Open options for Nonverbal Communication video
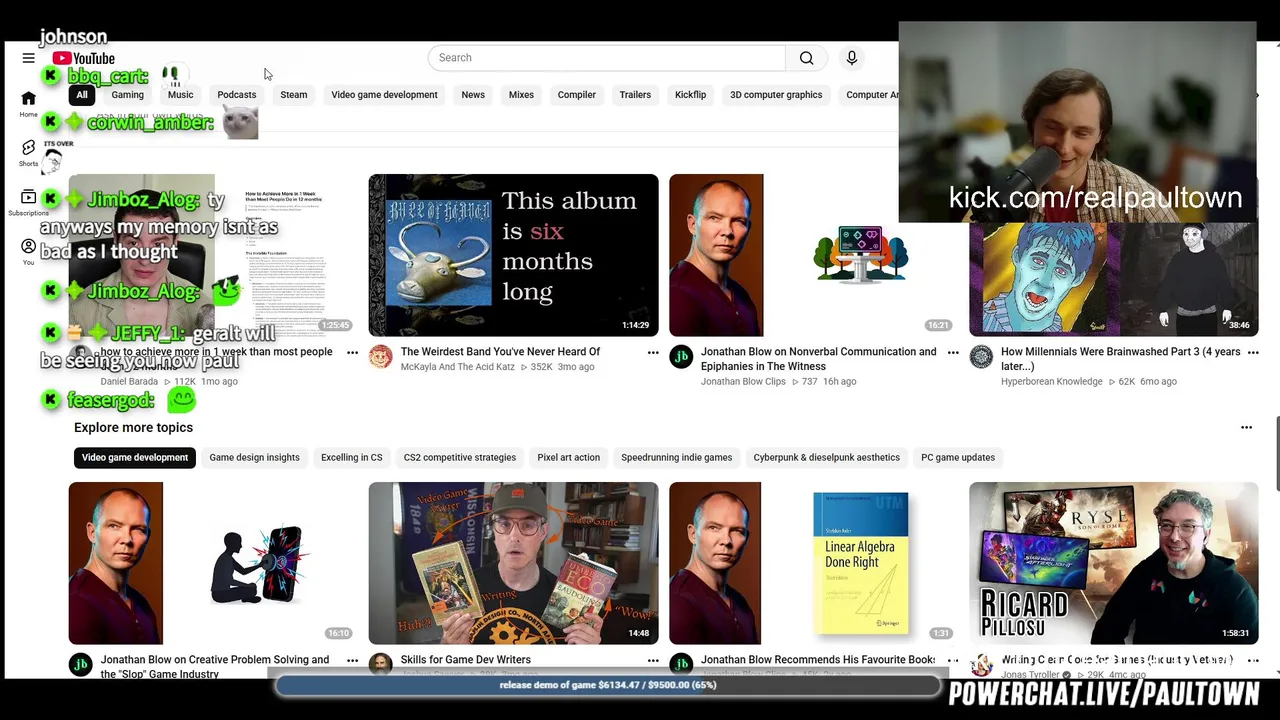This screenshot has height=720, width=1280. pyautogui.click(x=953, y=352)
